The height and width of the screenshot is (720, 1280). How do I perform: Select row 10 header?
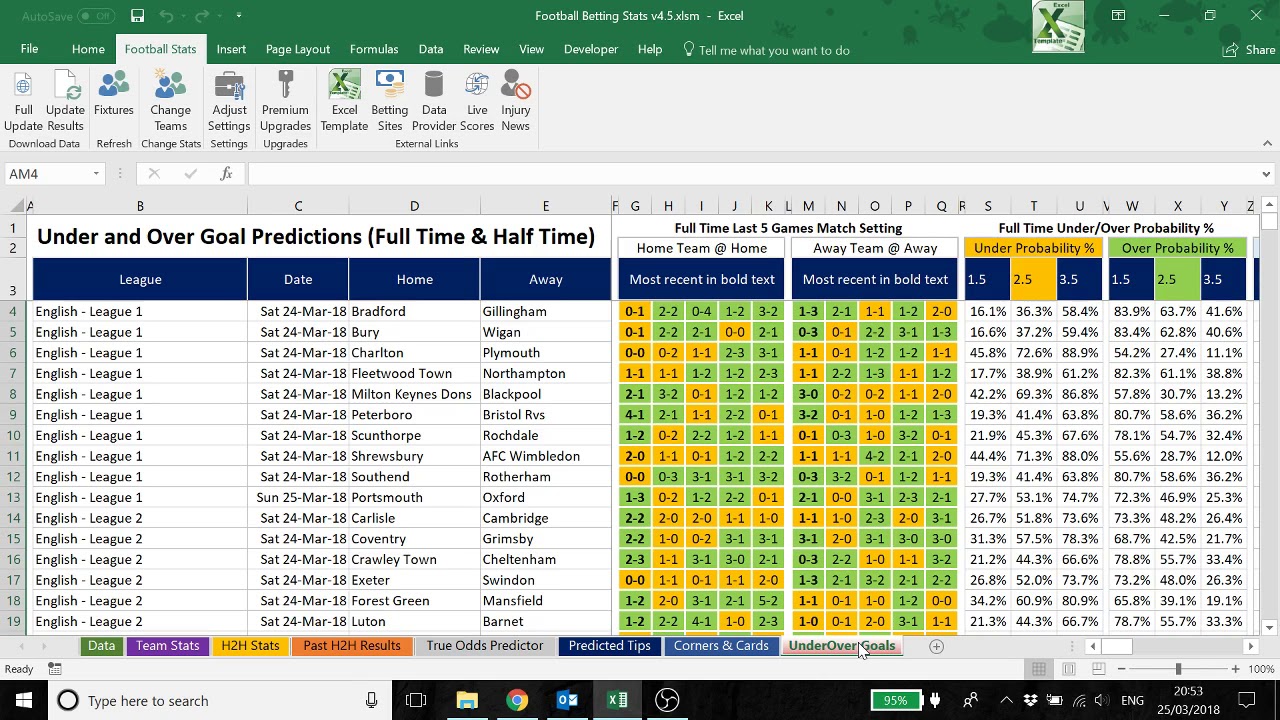(14, 435)
